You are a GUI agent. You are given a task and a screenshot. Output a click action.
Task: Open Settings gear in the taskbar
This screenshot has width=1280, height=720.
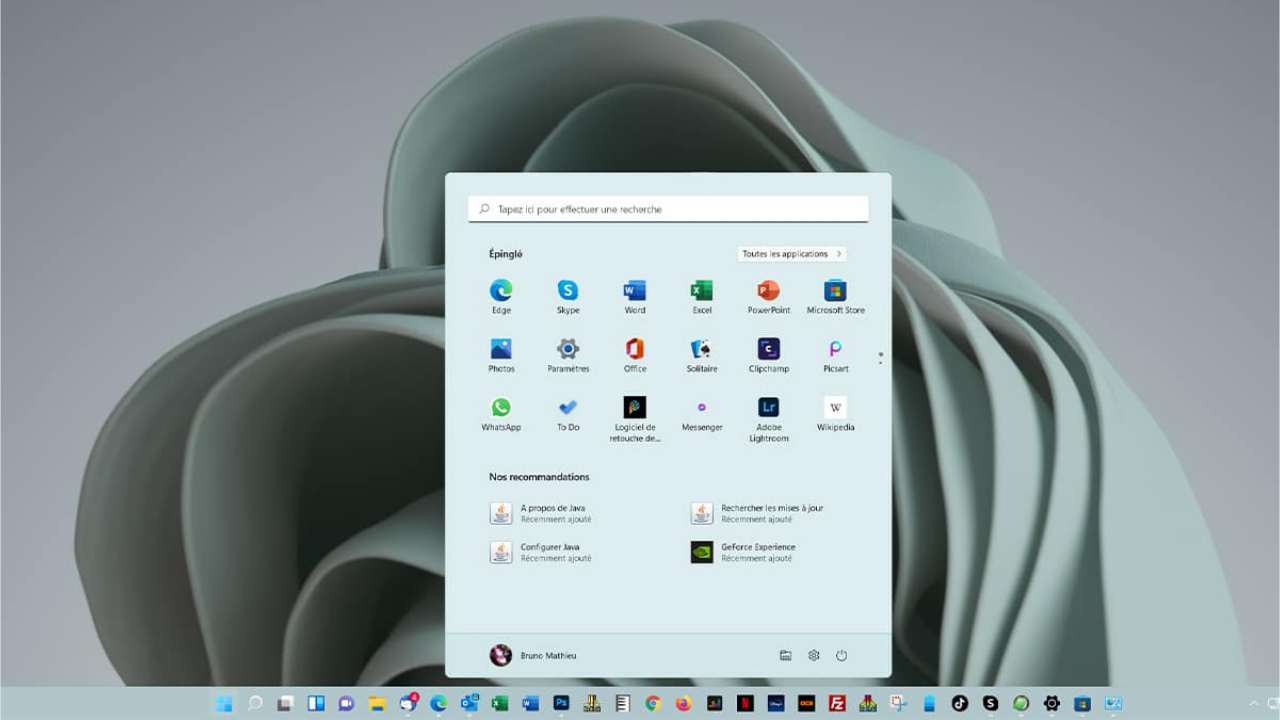click(x=1051, y=703)
